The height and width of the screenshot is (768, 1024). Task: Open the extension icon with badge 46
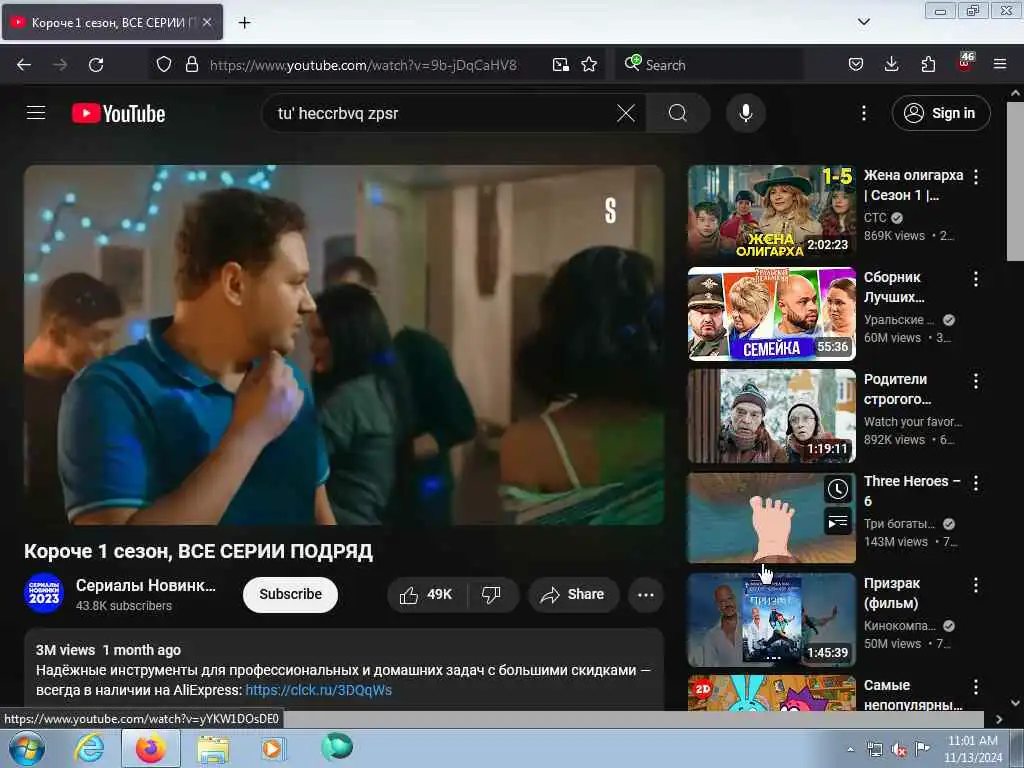click(965, 63)
